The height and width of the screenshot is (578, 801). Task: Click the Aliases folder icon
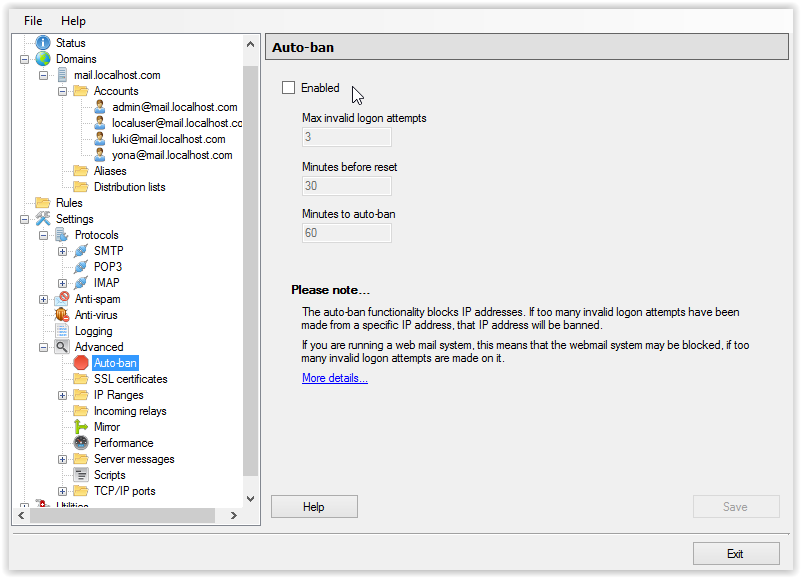click(81, 171)
